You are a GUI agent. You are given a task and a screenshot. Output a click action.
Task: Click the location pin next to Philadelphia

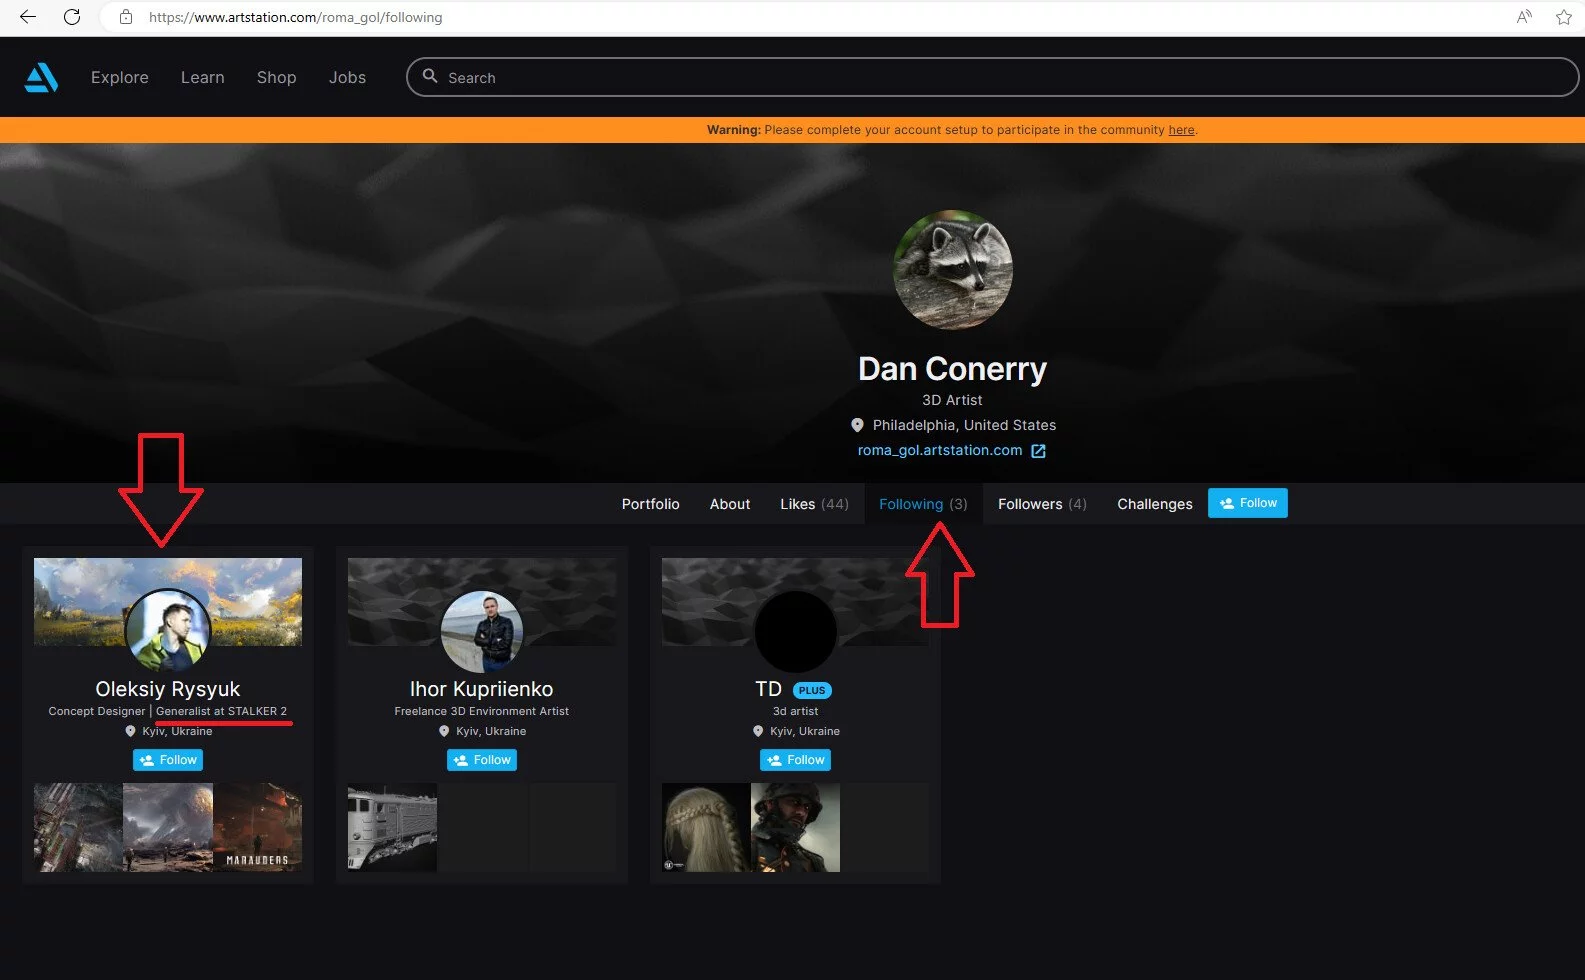coord(857,425)
